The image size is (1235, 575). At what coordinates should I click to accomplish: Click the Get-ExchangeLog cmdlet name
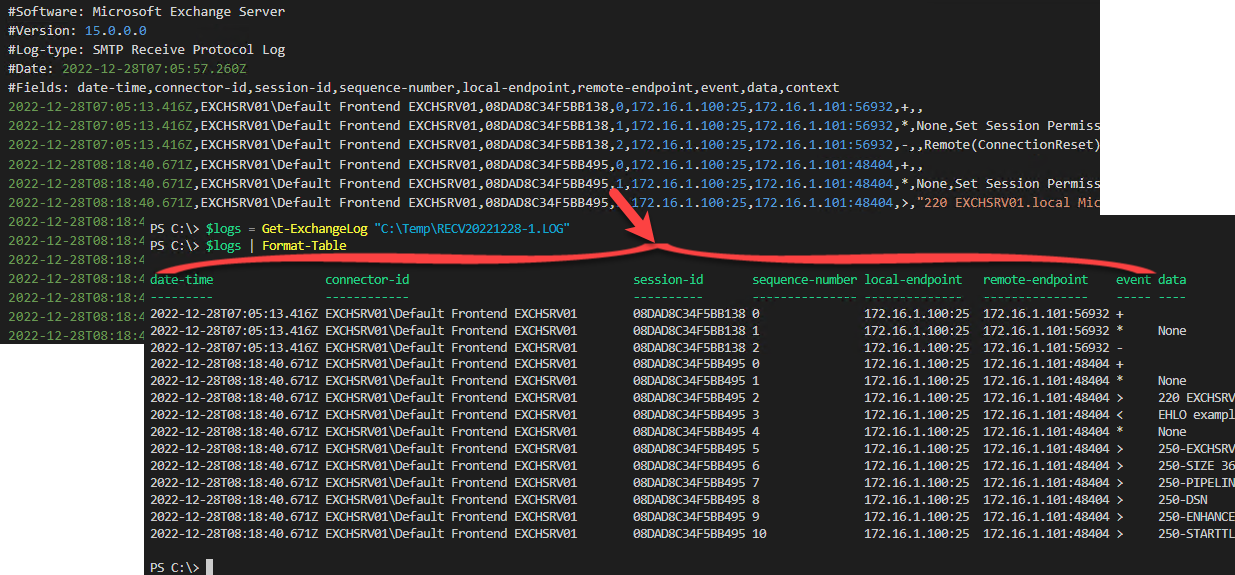pyautogui.click(x=315, y=229)
